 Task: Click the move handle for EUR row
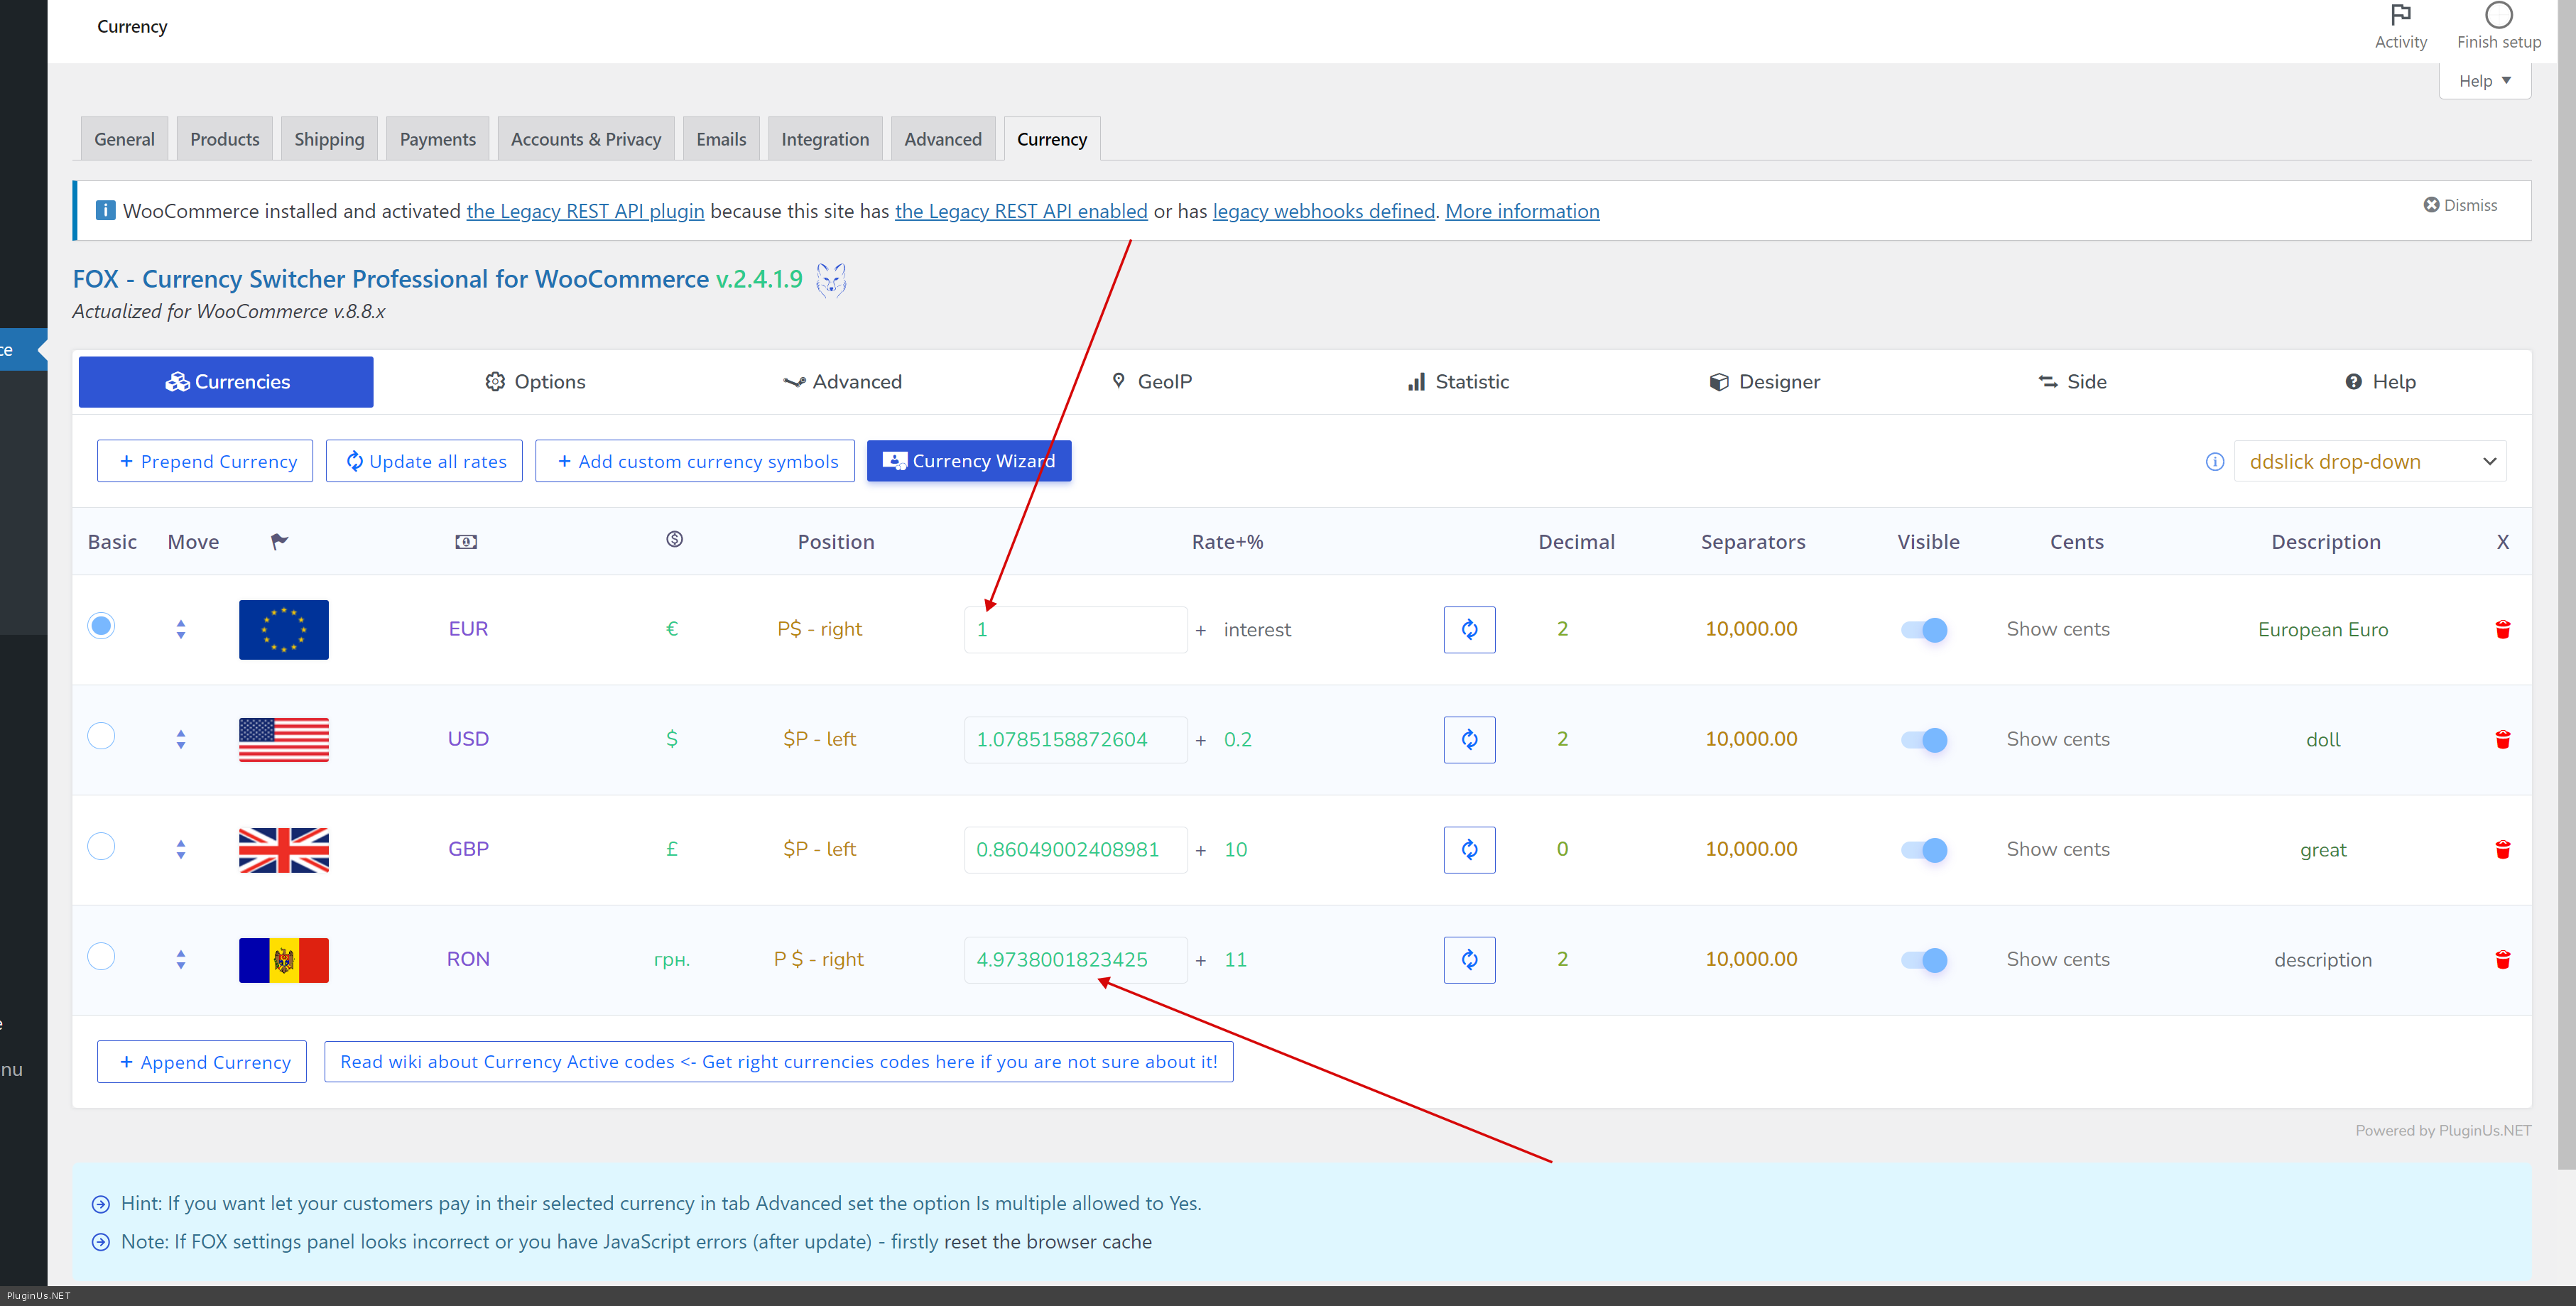[x=181, y=629]
